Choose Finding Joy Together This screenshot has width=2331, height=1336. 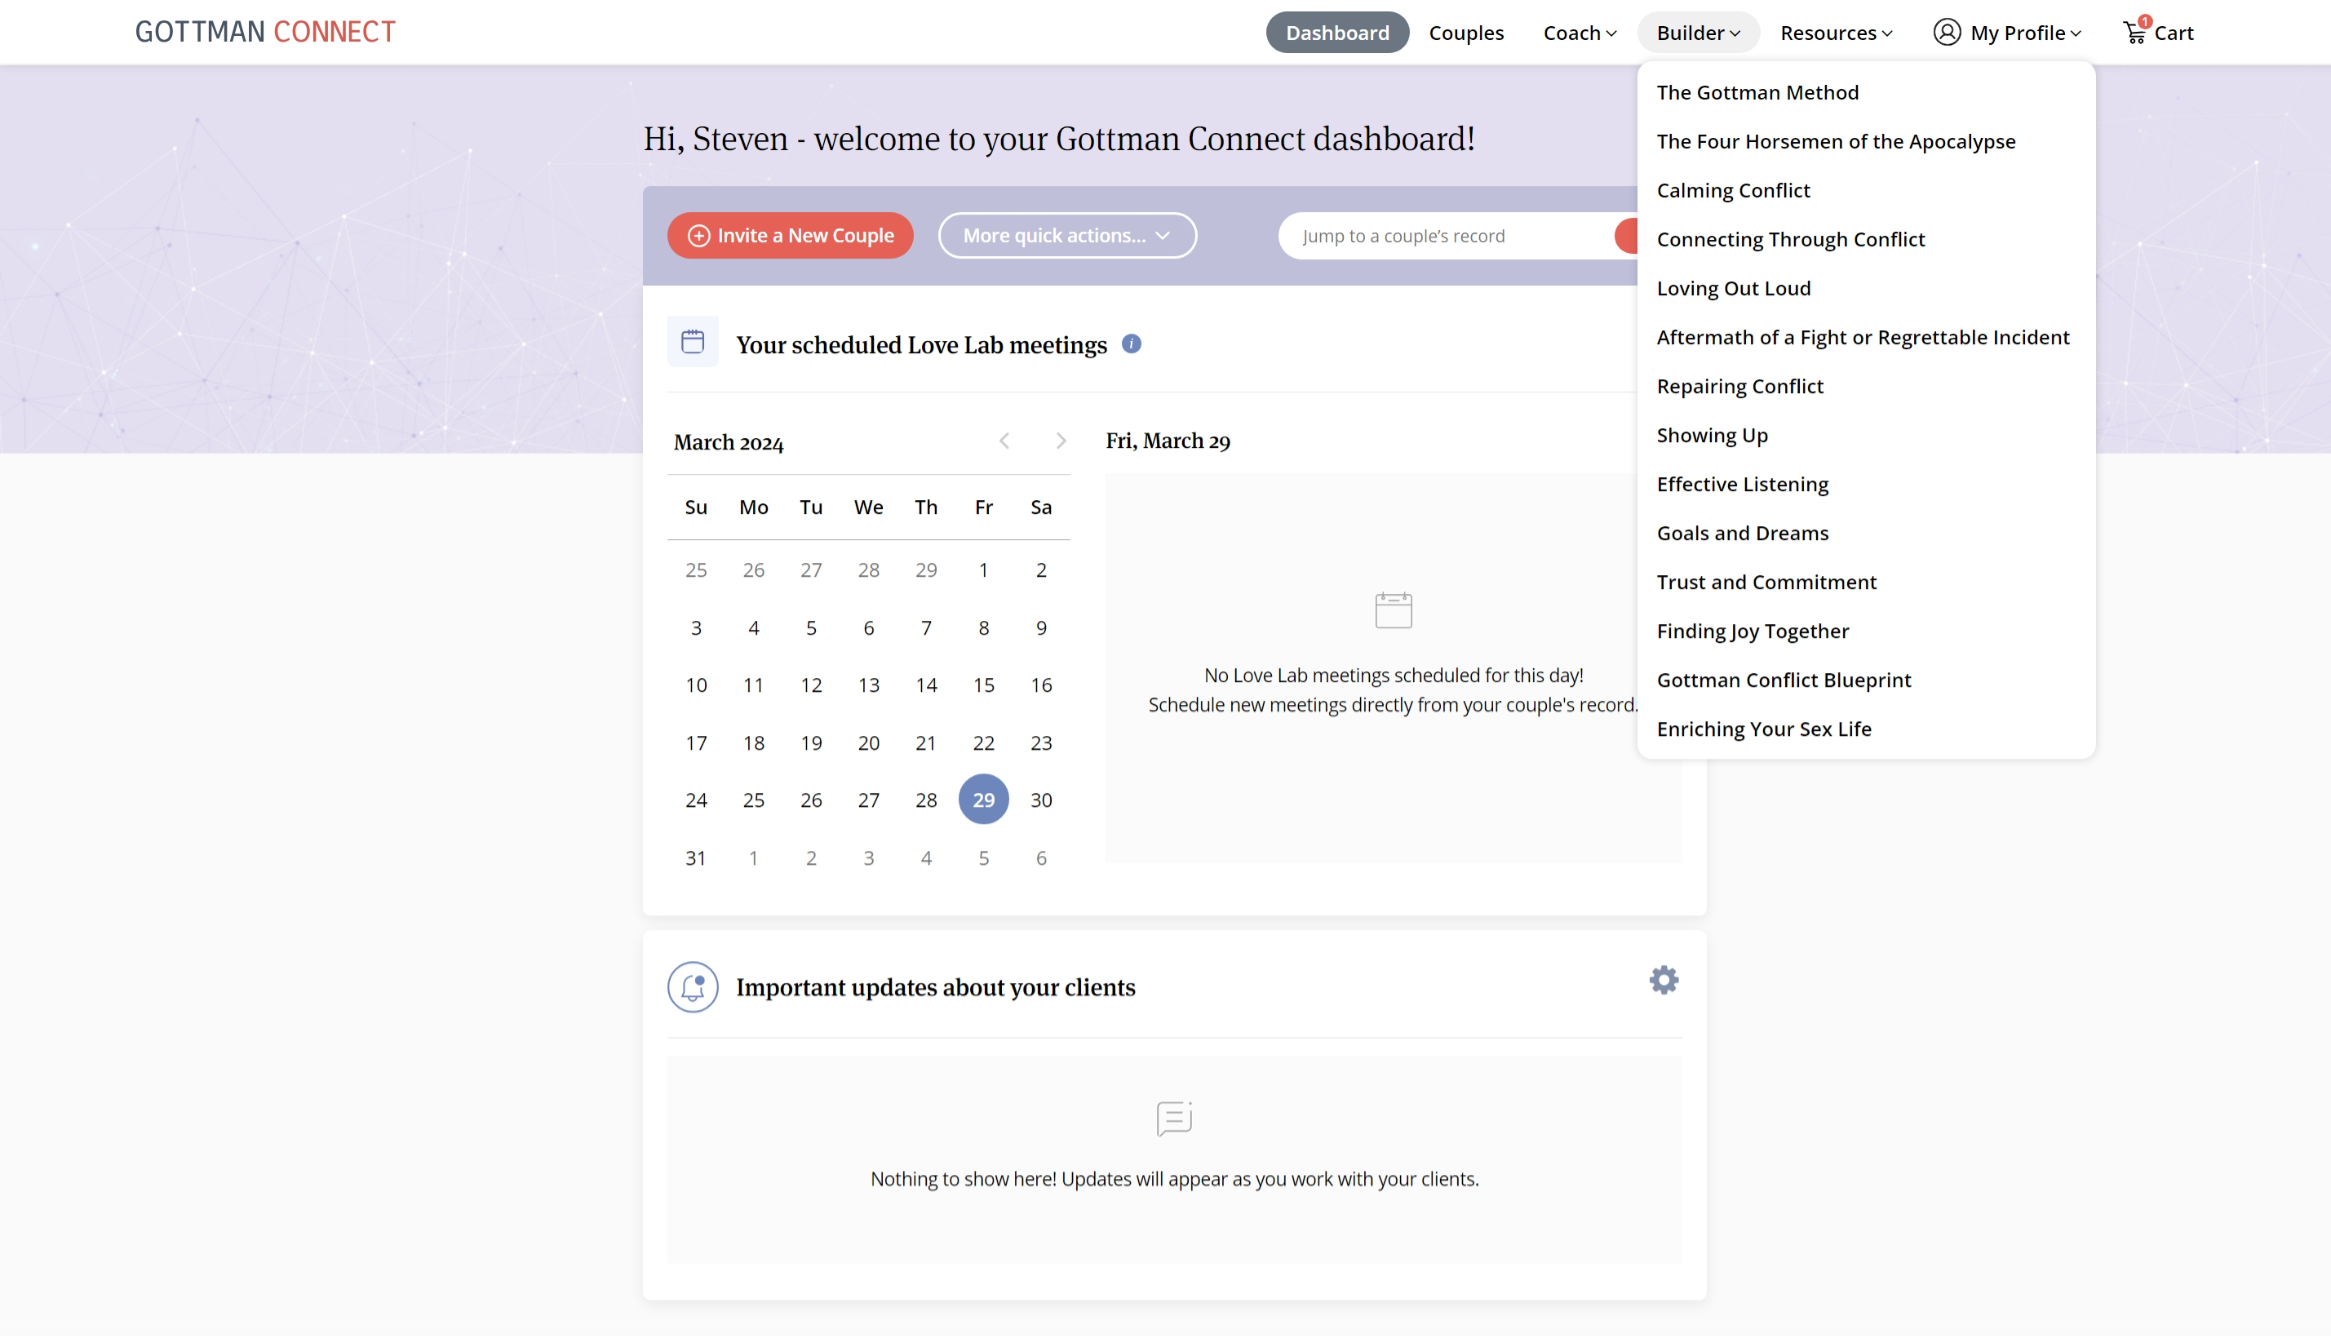[1752, 632]
